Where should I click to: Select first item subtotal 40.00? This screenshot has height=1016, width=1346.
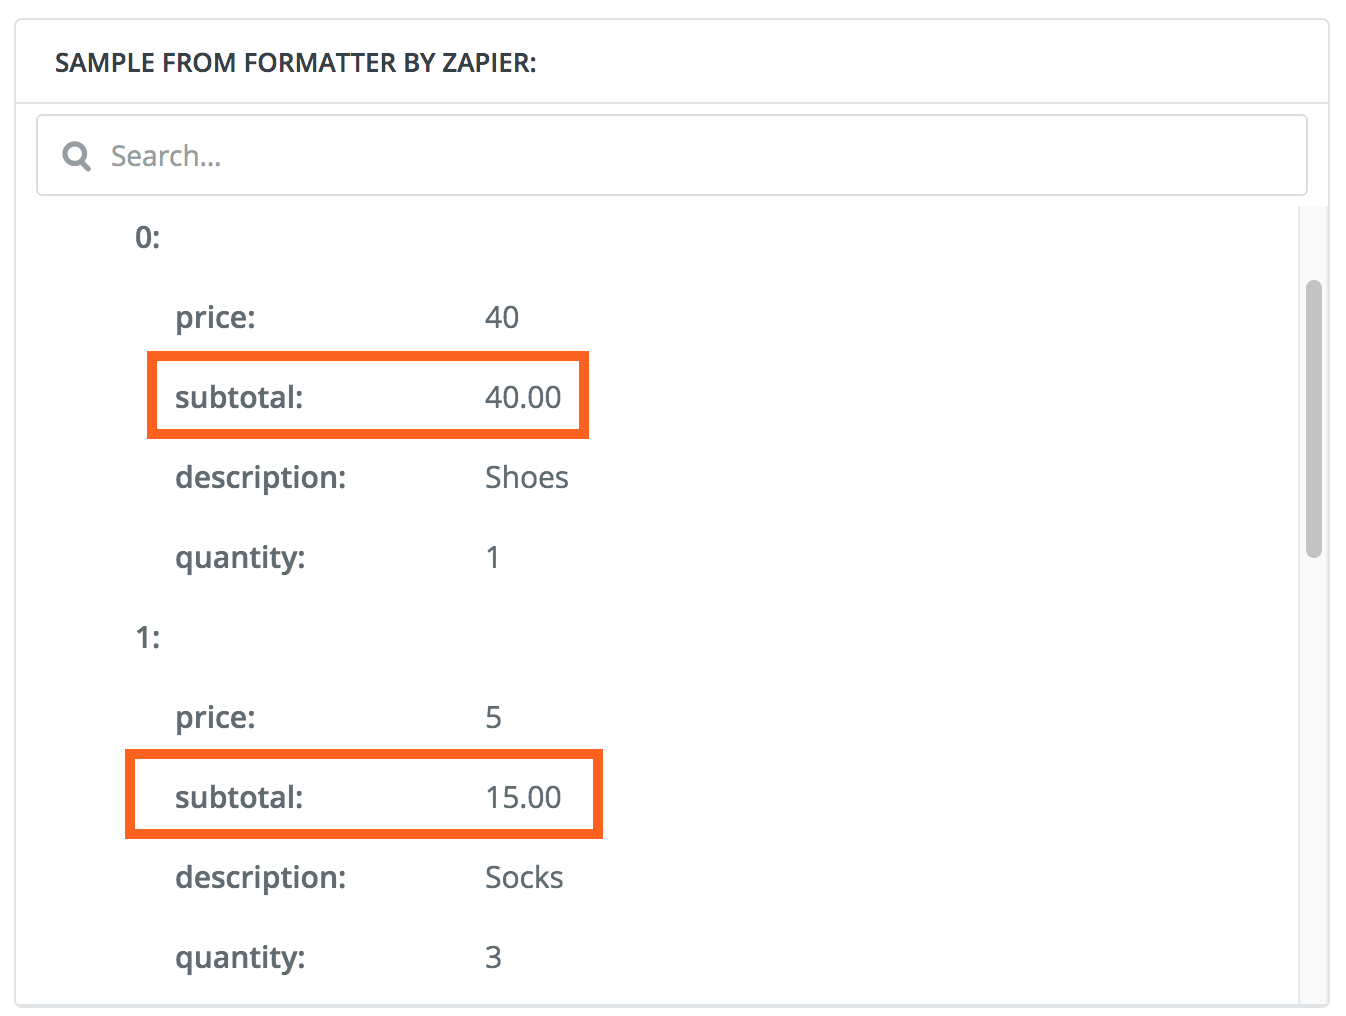click(523, 397)
